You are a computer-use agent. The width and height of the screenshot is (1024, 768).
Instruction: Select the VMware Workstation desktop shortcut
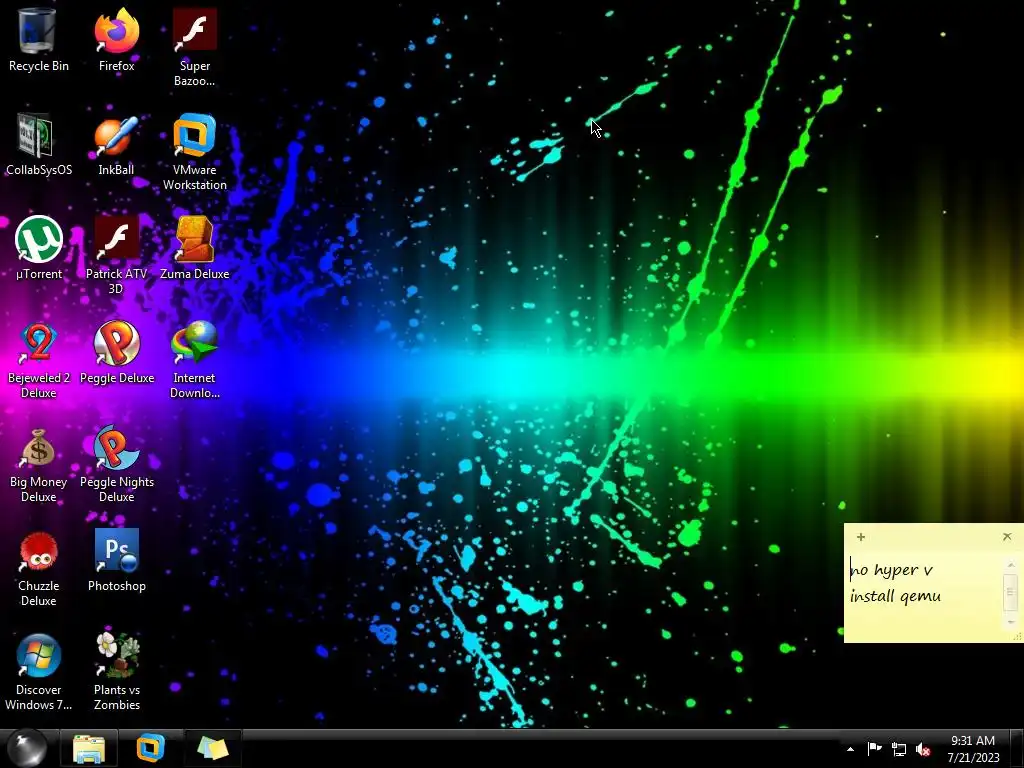pyautogui.click(x=195, y=152)
